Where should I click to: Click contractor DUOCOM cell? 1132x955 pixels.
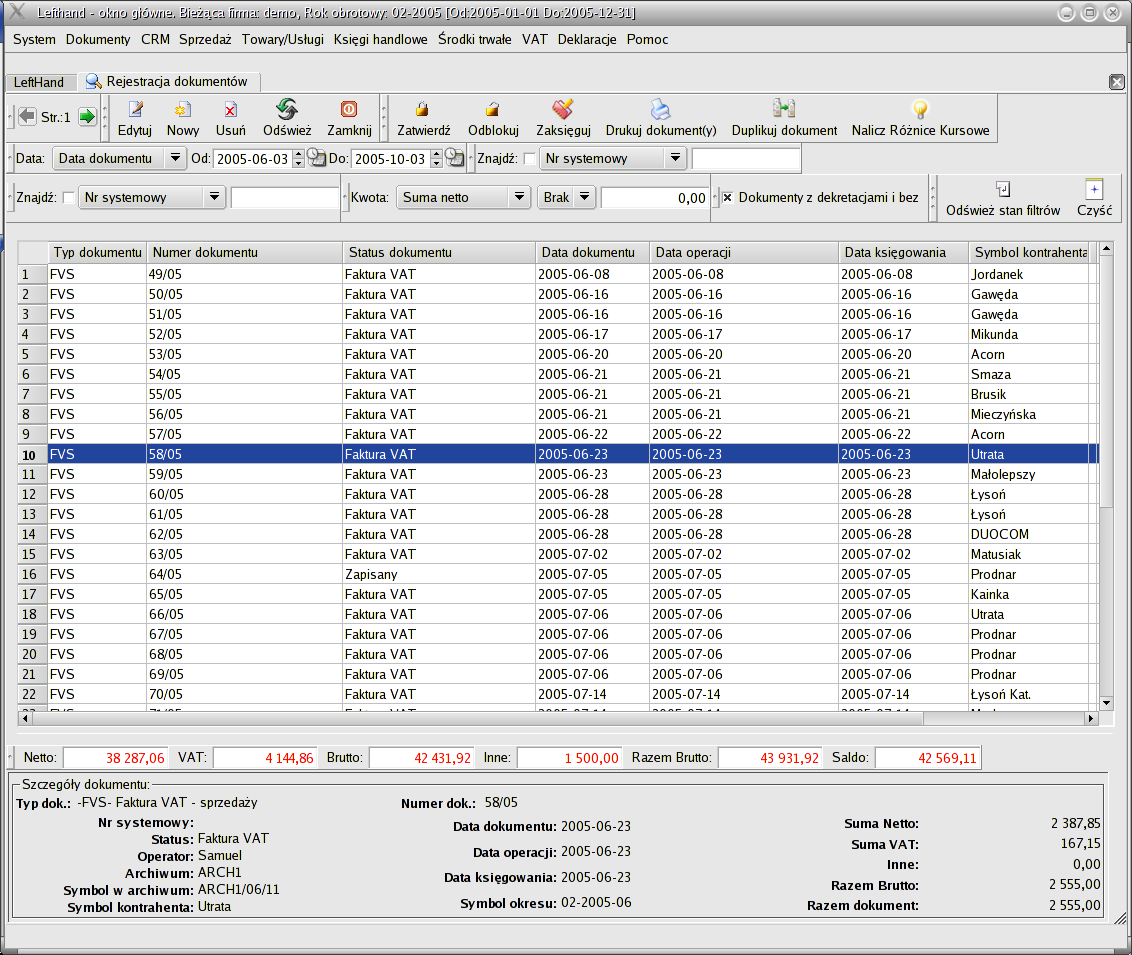click(1029, 534)
